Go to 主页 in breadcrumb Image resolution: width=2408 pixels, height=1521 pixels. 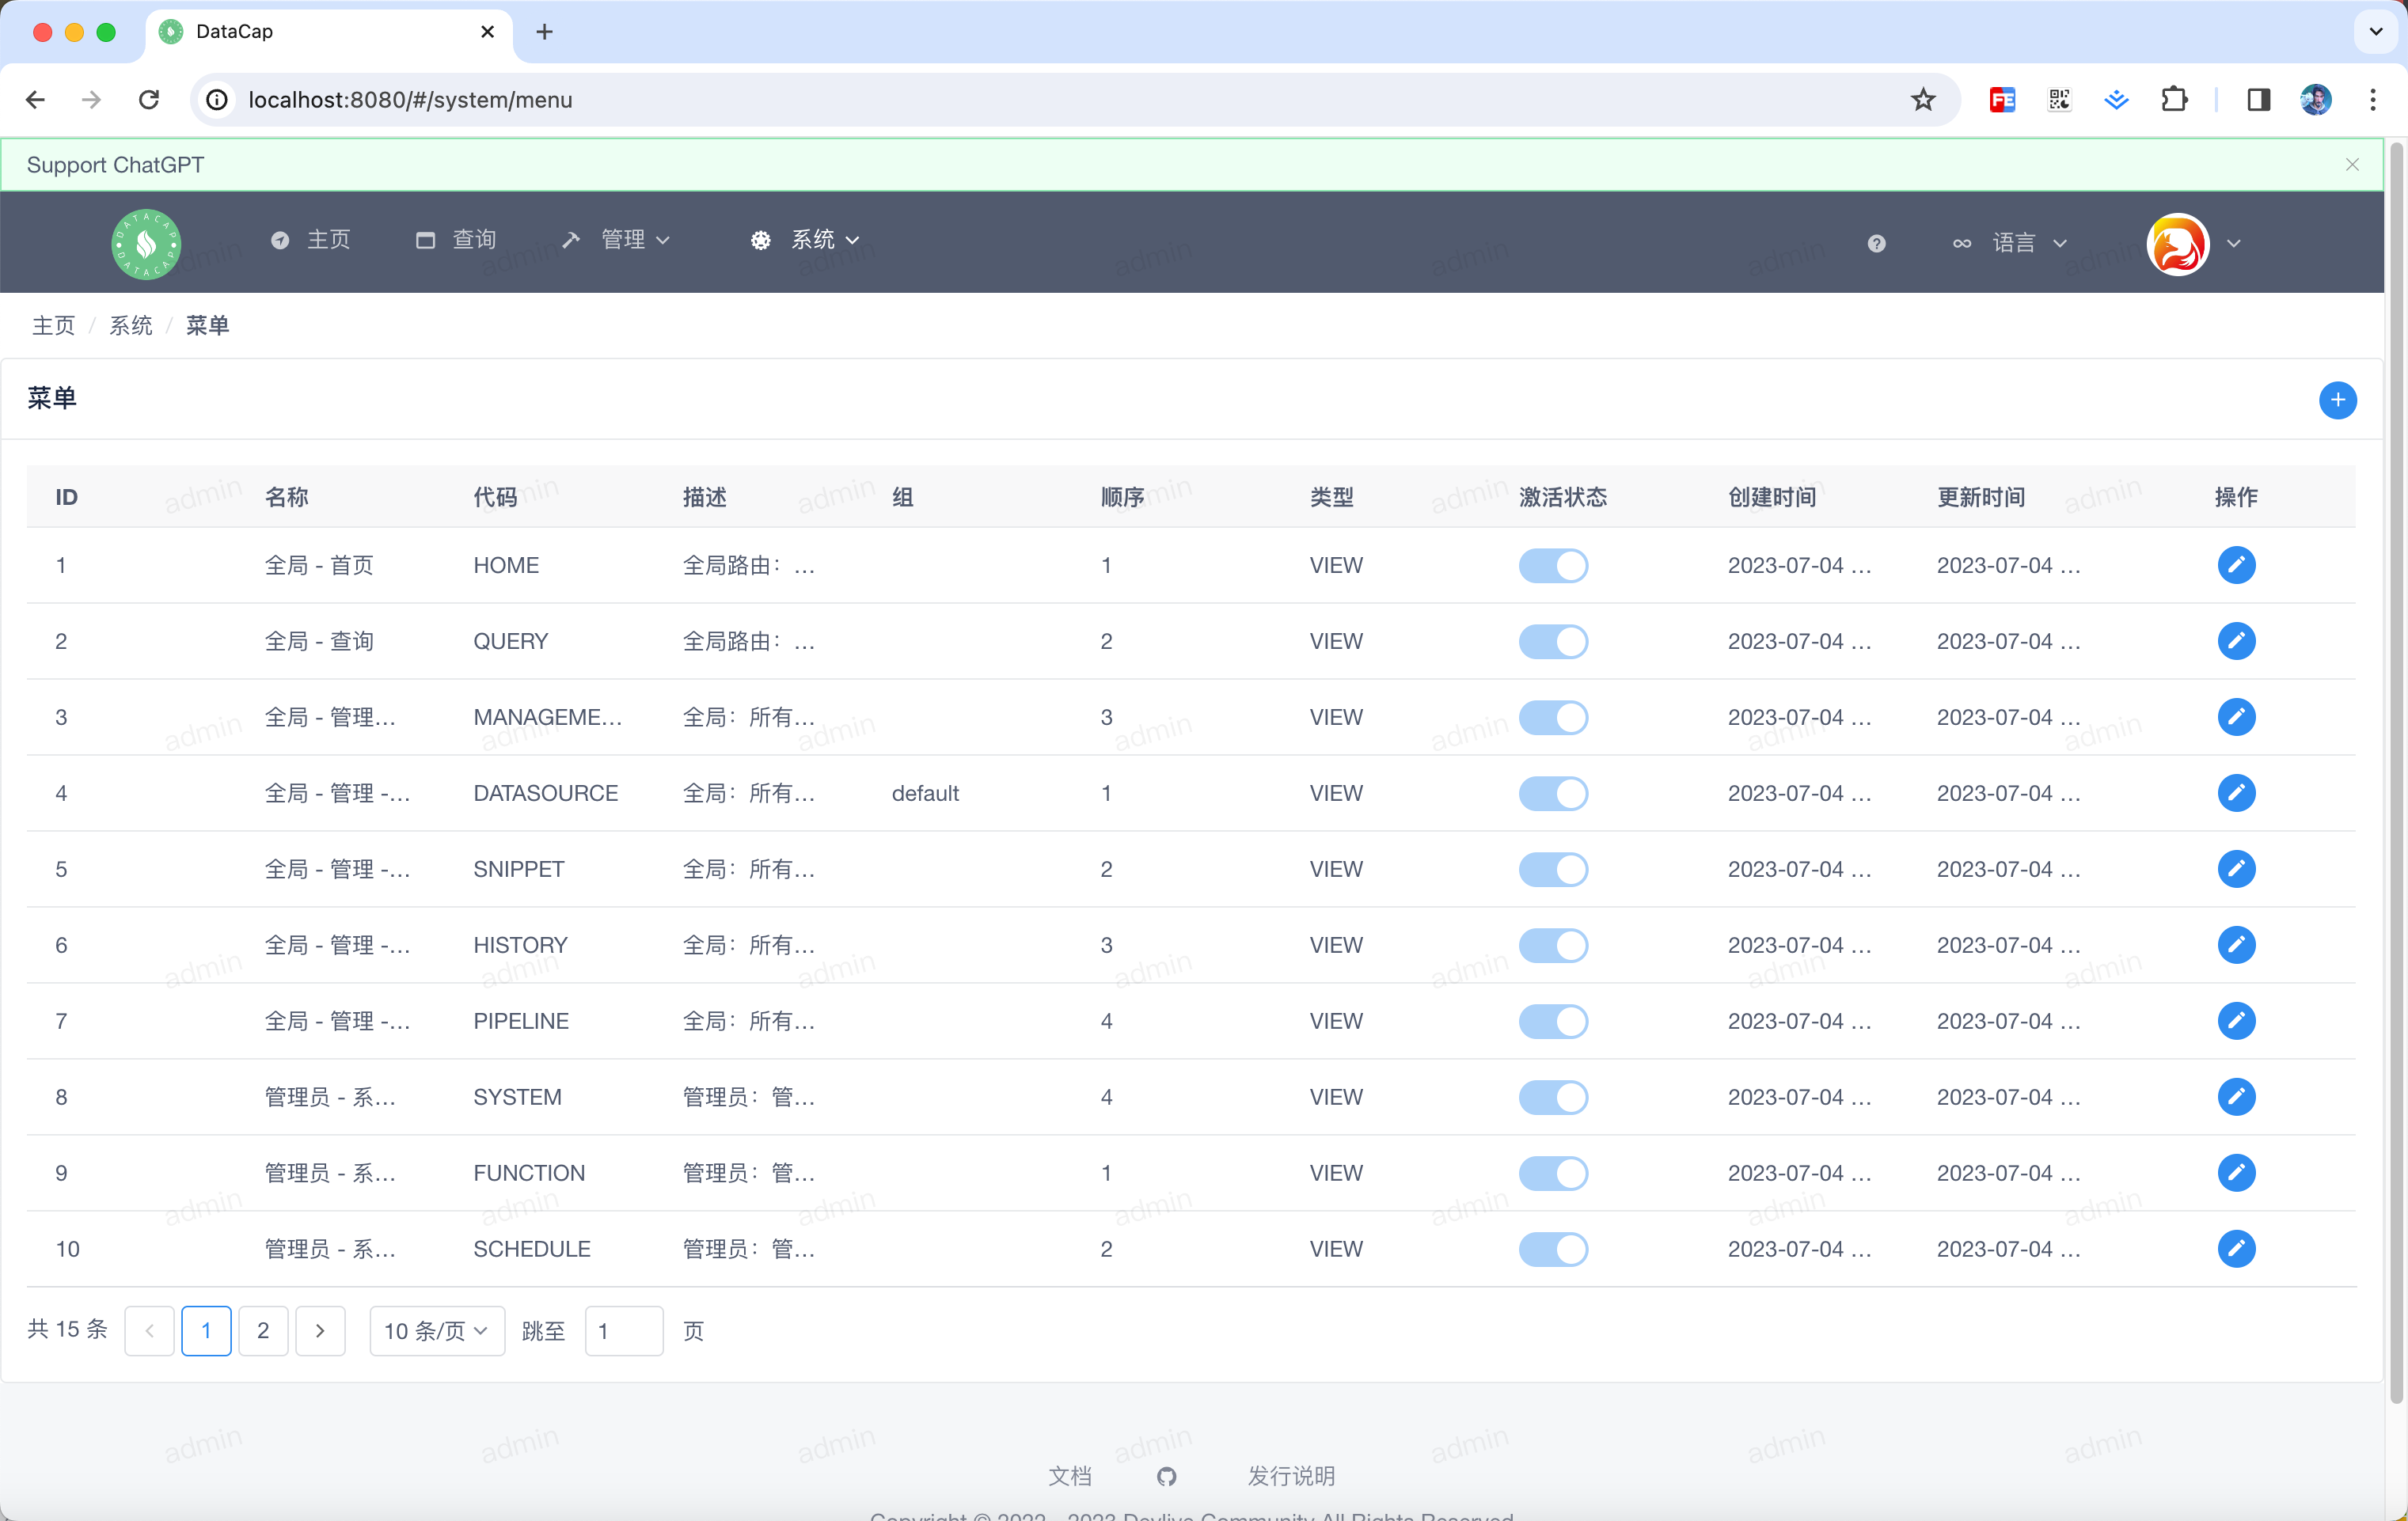pos(53,325)
